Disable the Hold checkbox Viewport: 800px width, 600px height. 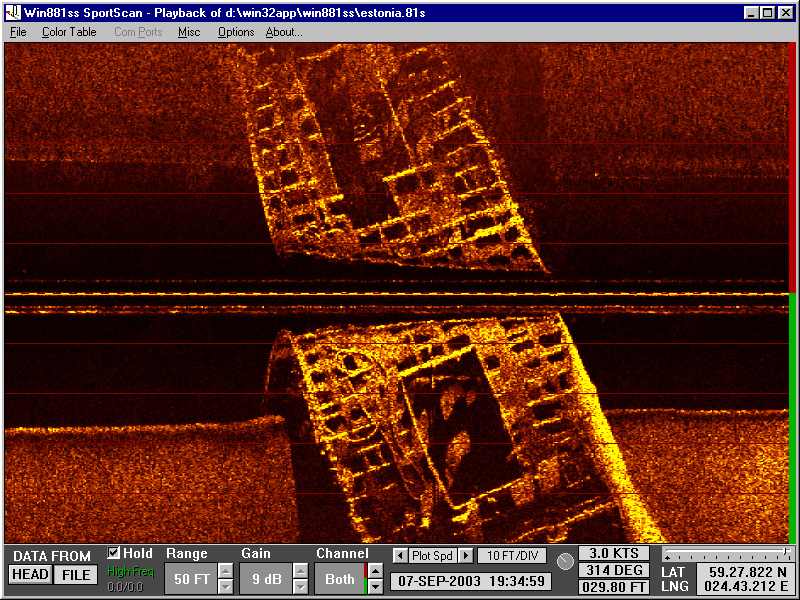click(x=113, y=552)
